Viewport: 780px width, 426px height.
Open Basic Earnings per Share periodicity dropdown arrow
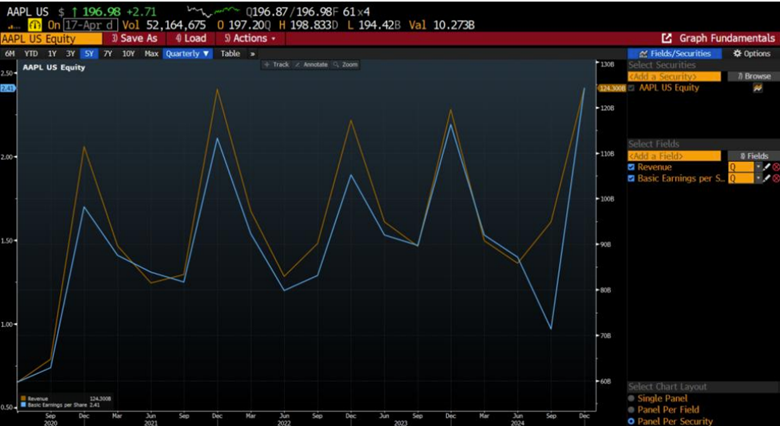tap(759, 178)
